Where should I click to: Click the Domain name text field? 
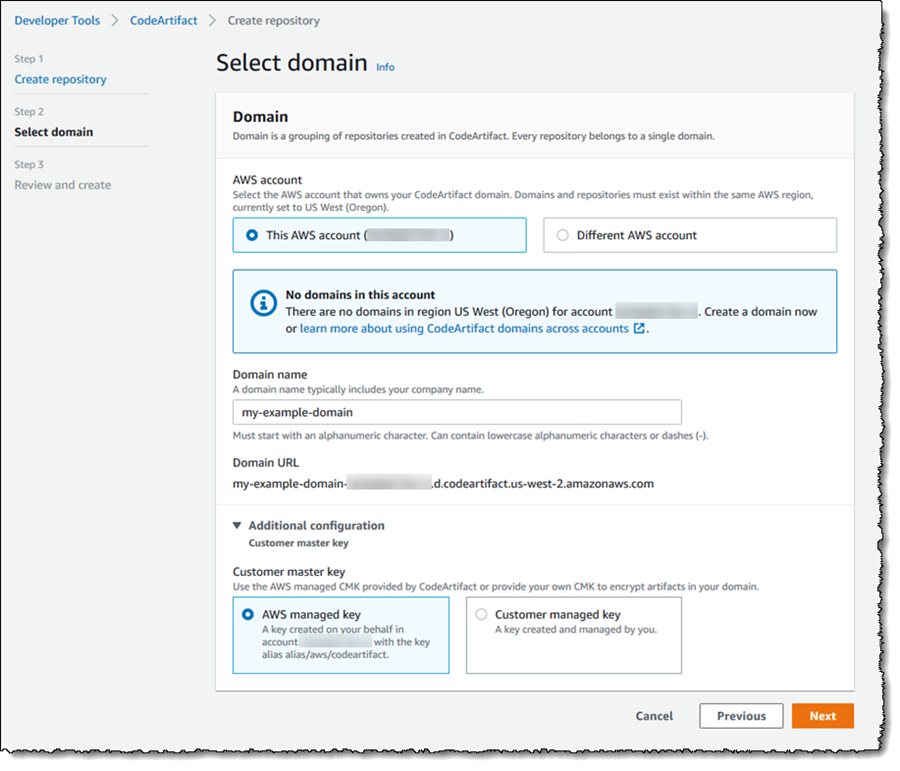point(456,412)
